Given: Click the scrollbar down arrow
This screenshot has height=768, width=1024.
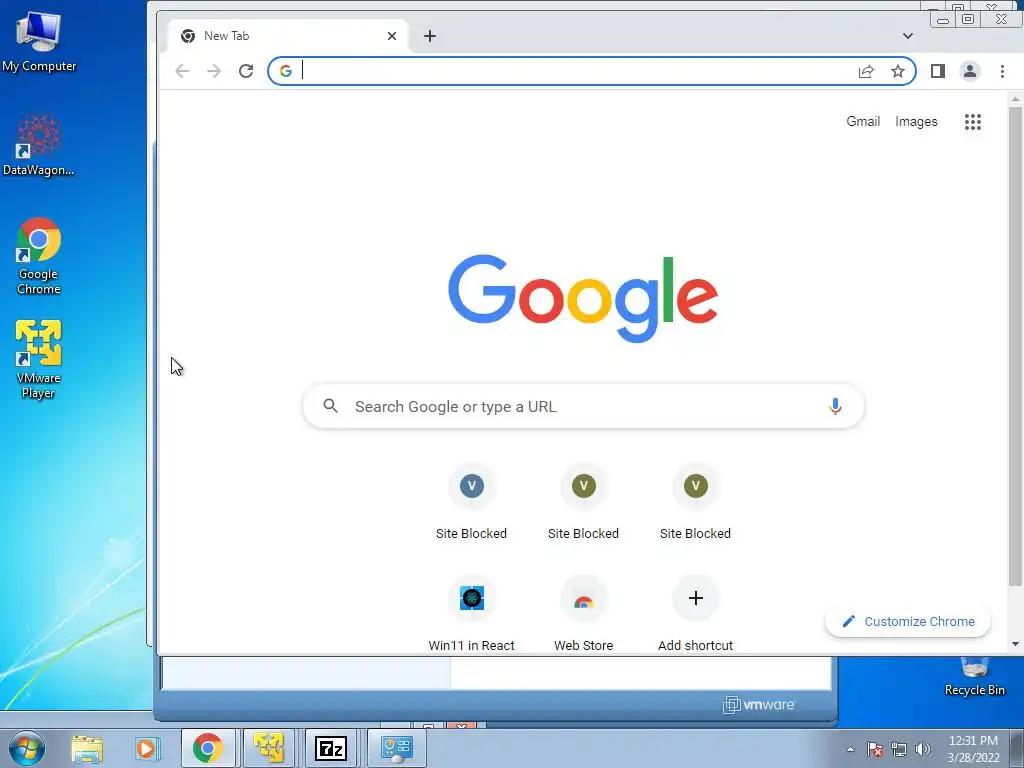Looking at the screenshot, I should 1015,644.
